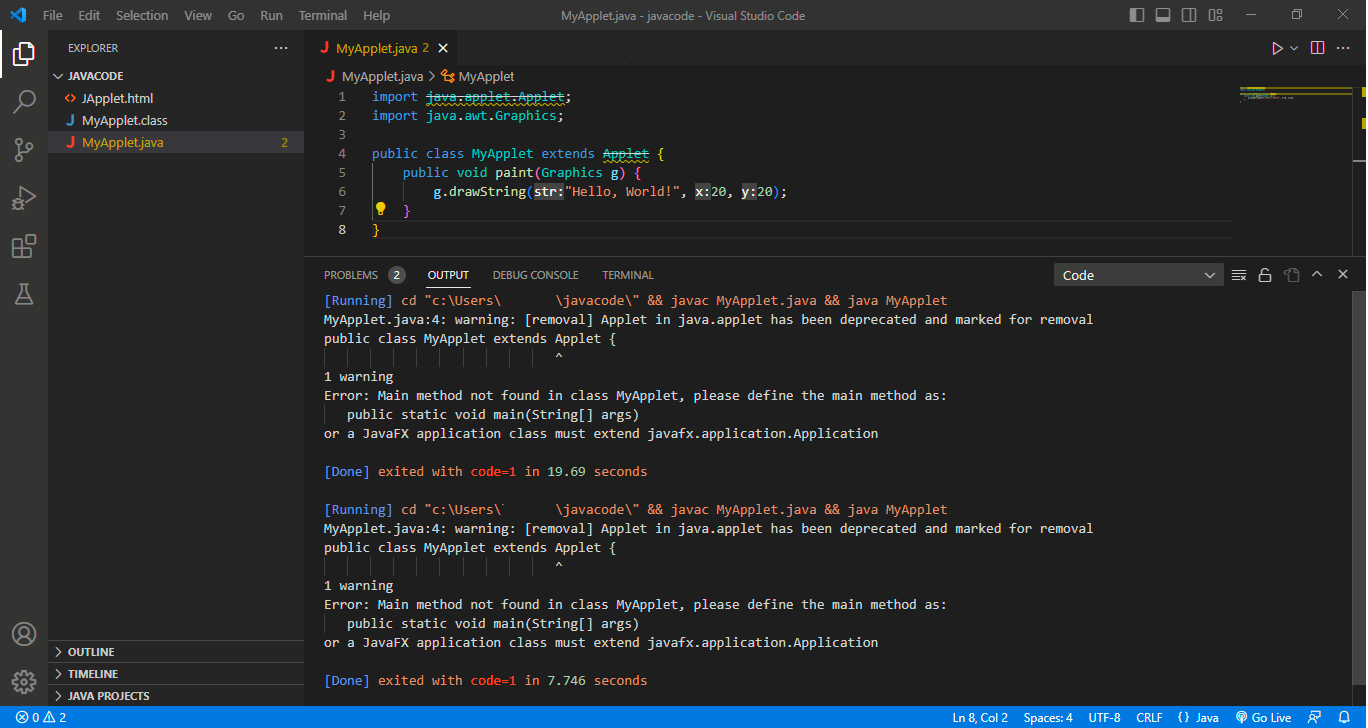Viewport: 1368px width, 728px height.
Task: Open the File menu
Action: point(52,15)
